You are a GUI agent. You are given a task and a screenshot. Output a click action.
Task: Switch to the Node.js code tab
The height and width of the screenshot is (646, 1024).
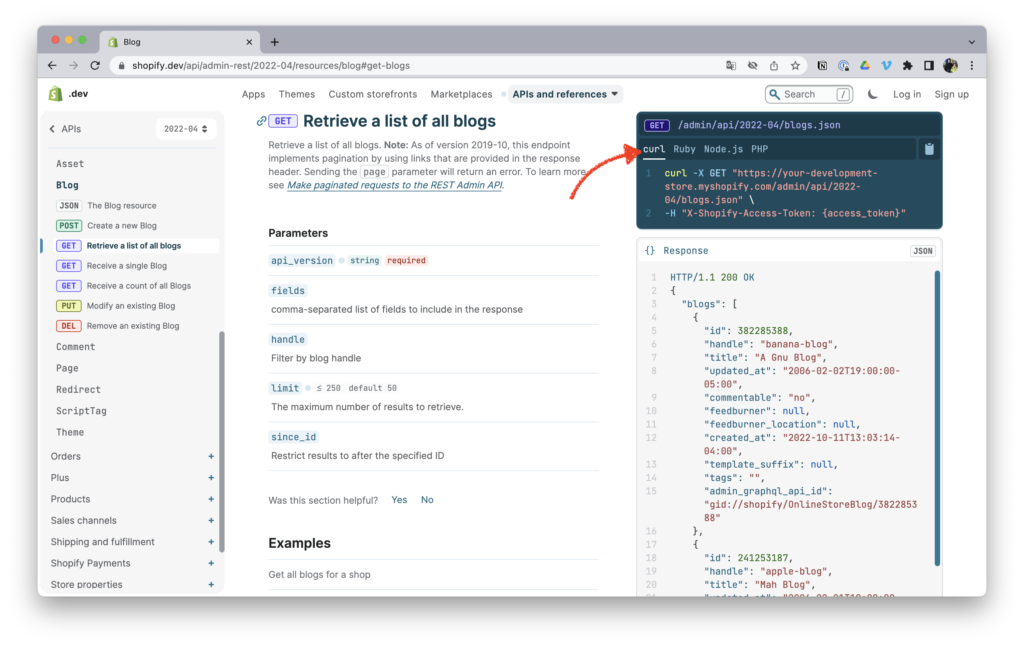(723, 149)
